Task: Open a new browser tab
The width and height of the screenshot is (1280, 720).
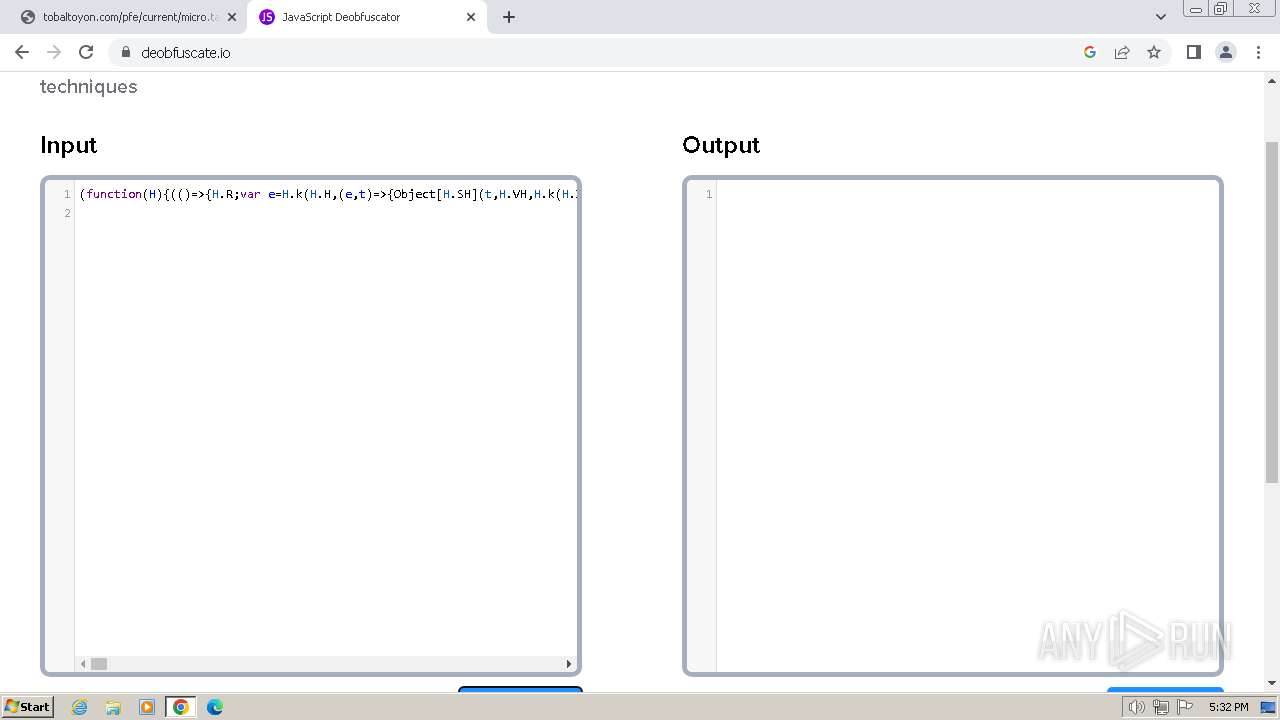Action: 509,17
